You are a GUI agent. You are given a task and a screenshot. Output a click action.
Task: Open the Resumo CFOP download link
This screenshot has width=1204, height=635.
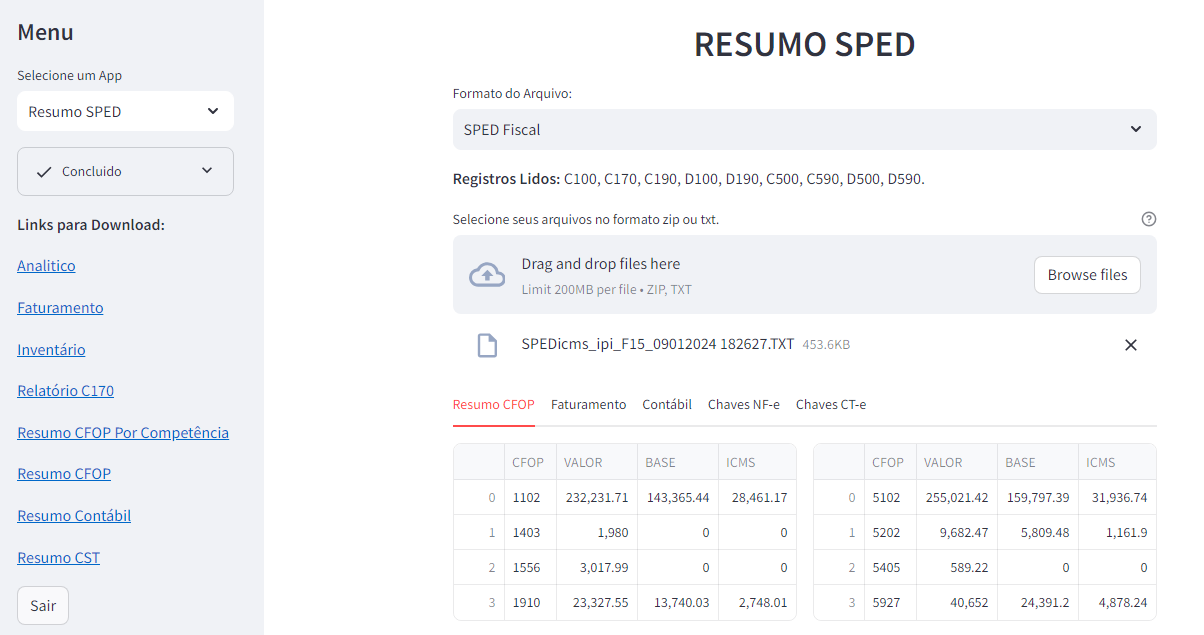click(64, 474)
